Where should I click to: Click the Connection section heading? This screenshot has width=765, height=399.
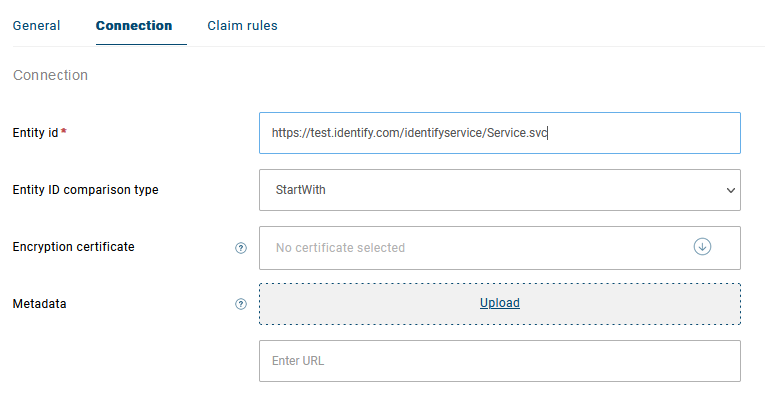(50, 75)
